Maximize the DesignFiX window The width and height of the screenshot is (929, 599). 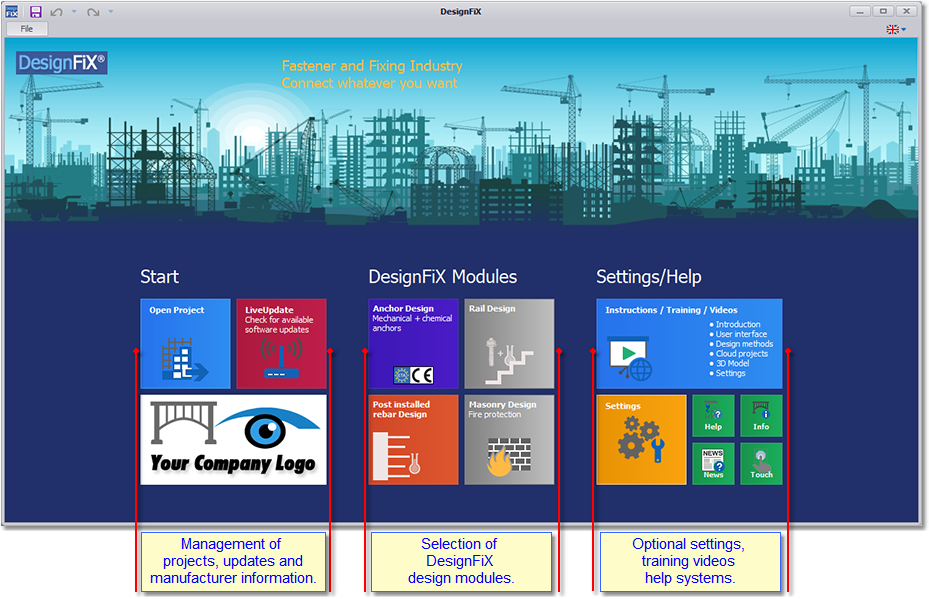(883, 11)
